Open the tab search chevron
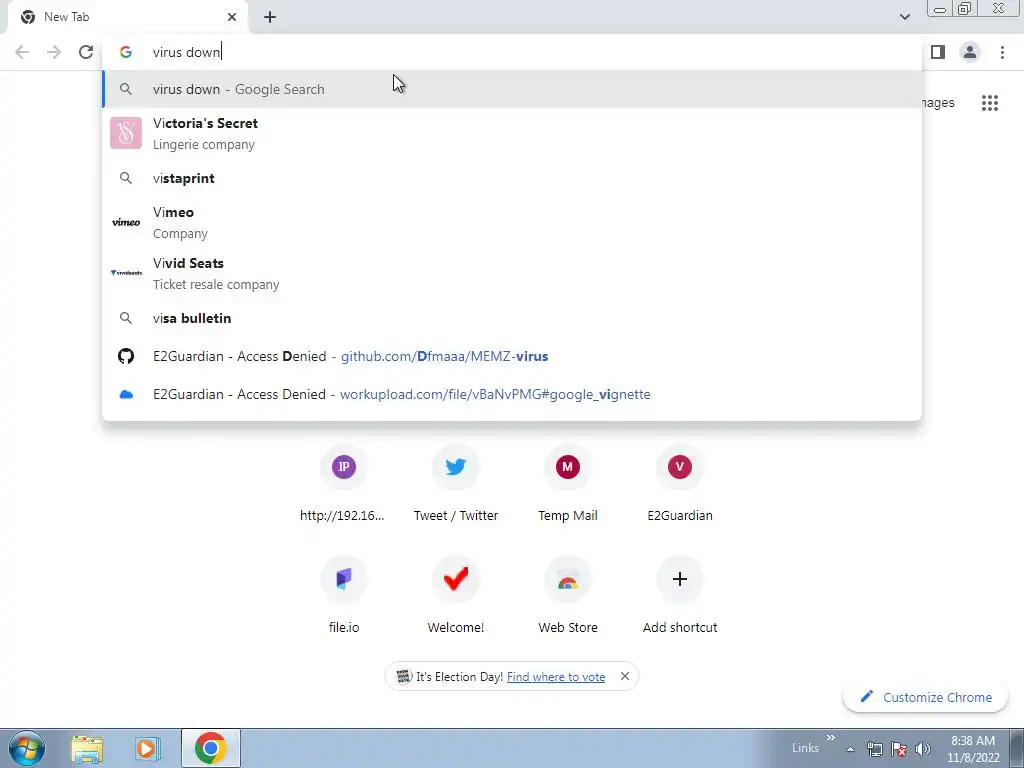Image resolution: width=1024 pixels, height=768 pixels. click(904, 17)
